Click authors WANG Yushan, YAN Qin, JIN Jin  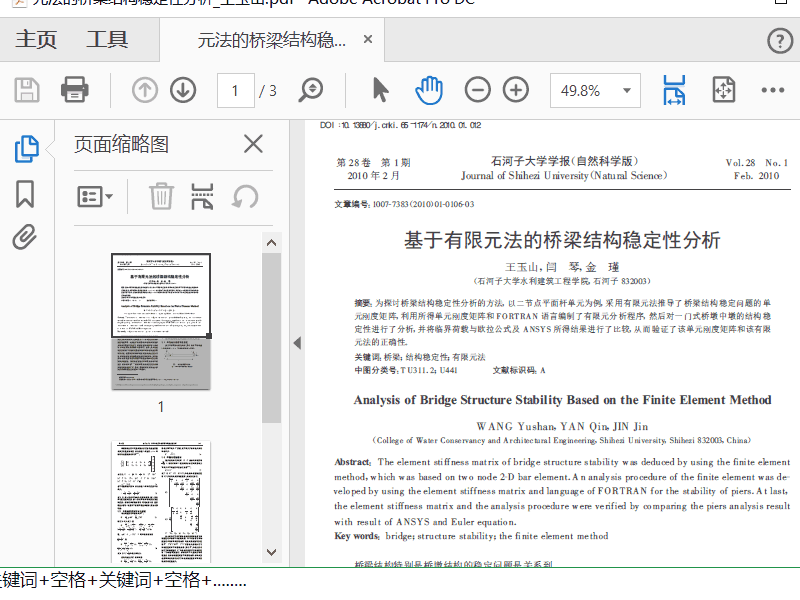562,426
